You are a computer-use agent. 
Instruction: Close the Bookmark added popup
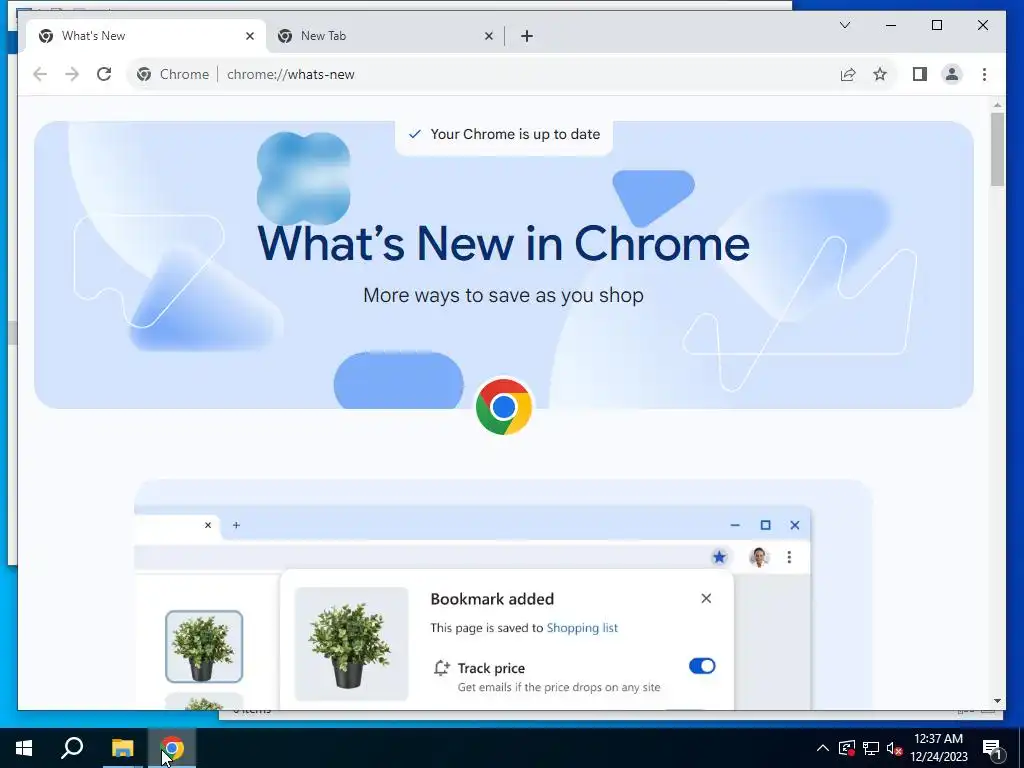706,598
